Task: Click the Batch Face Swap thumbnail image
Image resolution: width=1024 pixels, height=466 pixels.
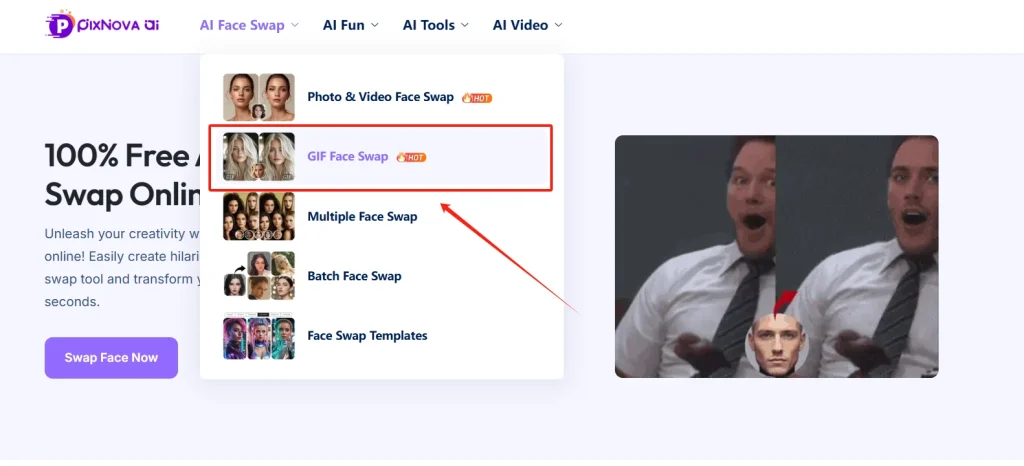Action: 258,276
